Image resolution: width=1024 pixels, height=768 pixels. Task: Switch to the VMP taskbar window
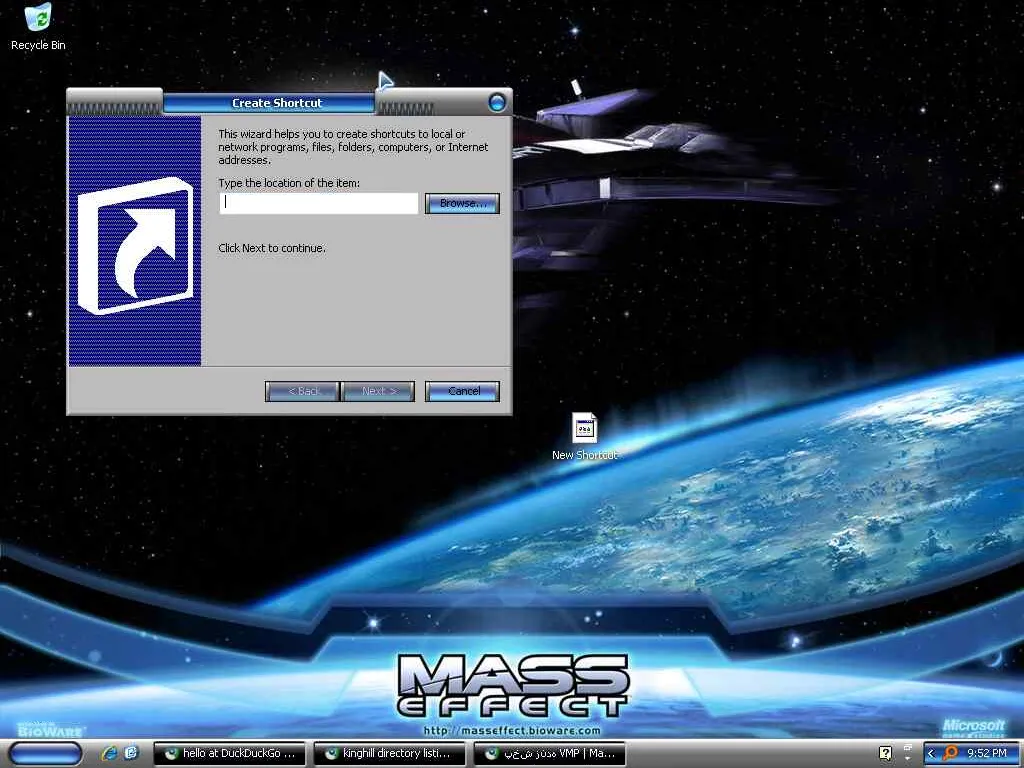[549, 754]
